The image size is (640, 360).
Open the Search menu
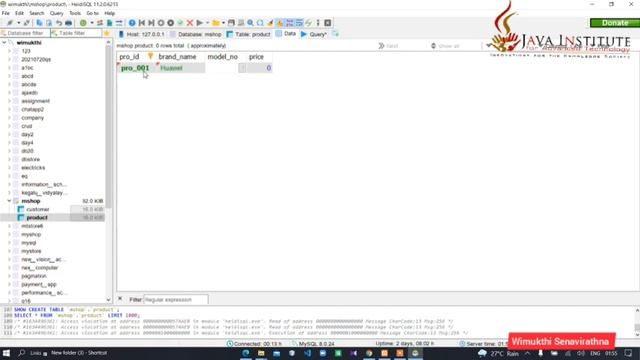click(36, 13)
